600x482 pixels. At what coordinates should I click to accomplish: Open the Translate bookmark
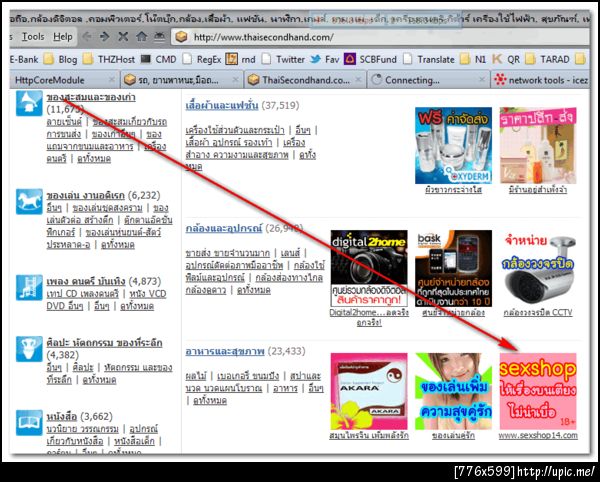(x=429, y=59)
